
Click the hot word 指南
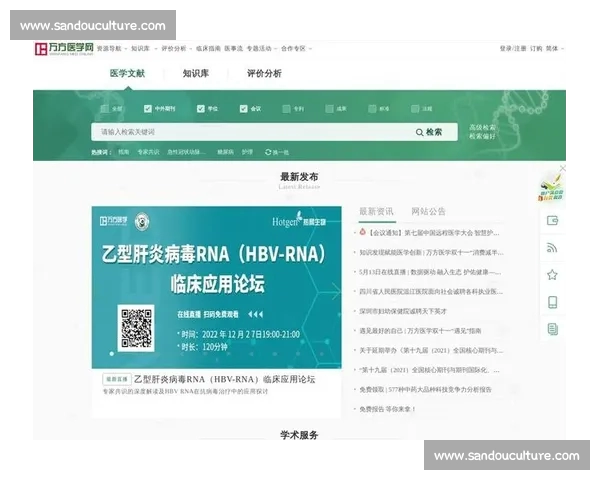click(124, 152)
